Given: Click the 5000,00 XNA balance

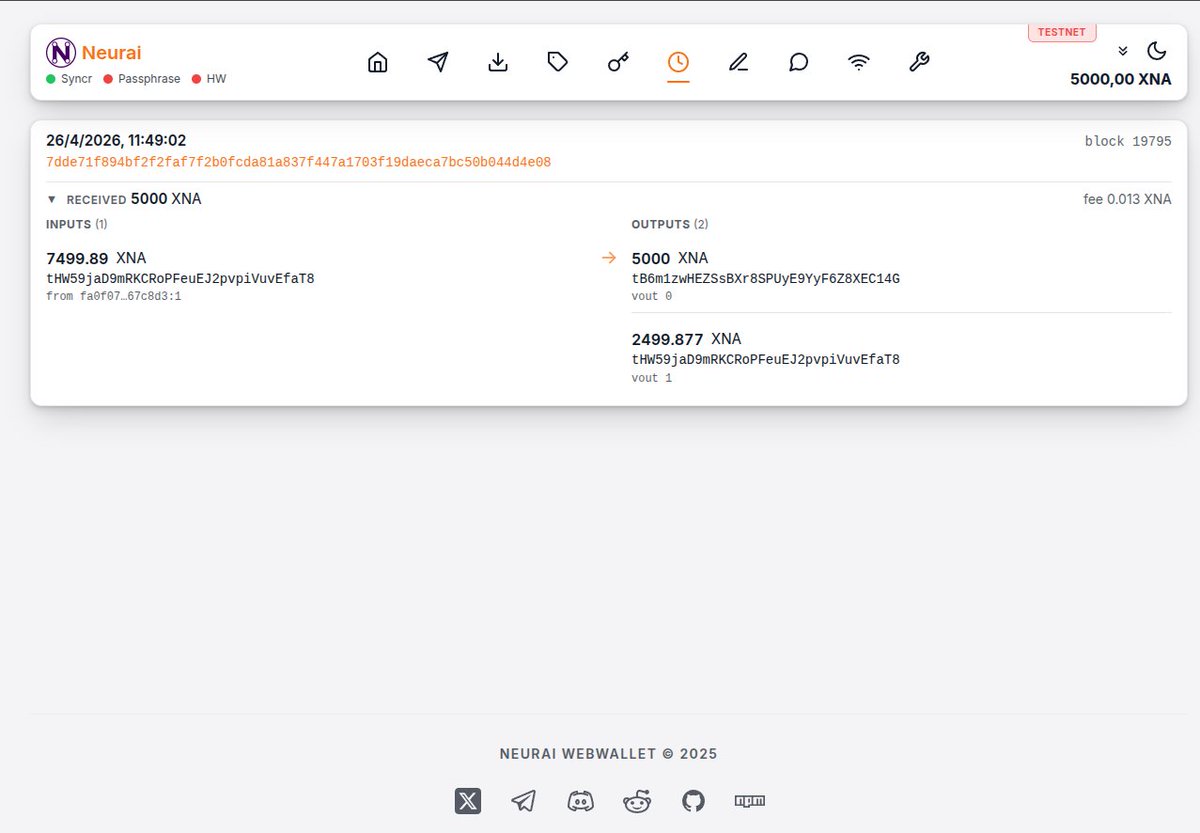Looking at the screenshot, I should coord(1121,79).
